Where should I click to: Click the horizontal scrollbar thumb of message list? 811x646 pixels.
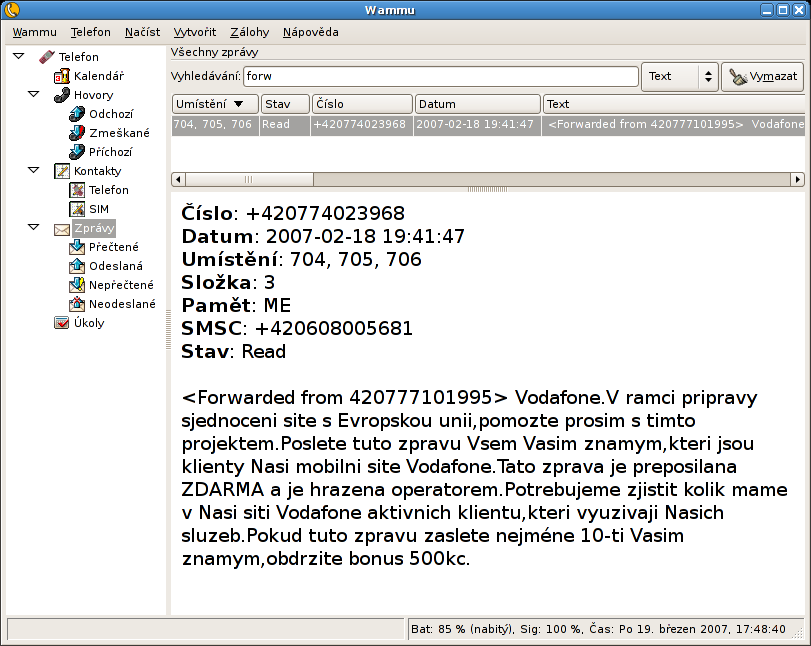pos(249,179)
